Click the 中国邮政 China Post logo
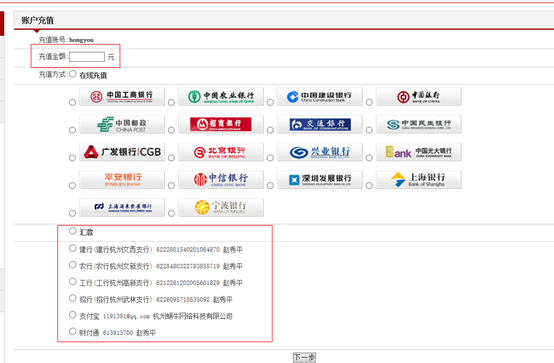The width and height of the screenshot is (554, 363). 122,124
